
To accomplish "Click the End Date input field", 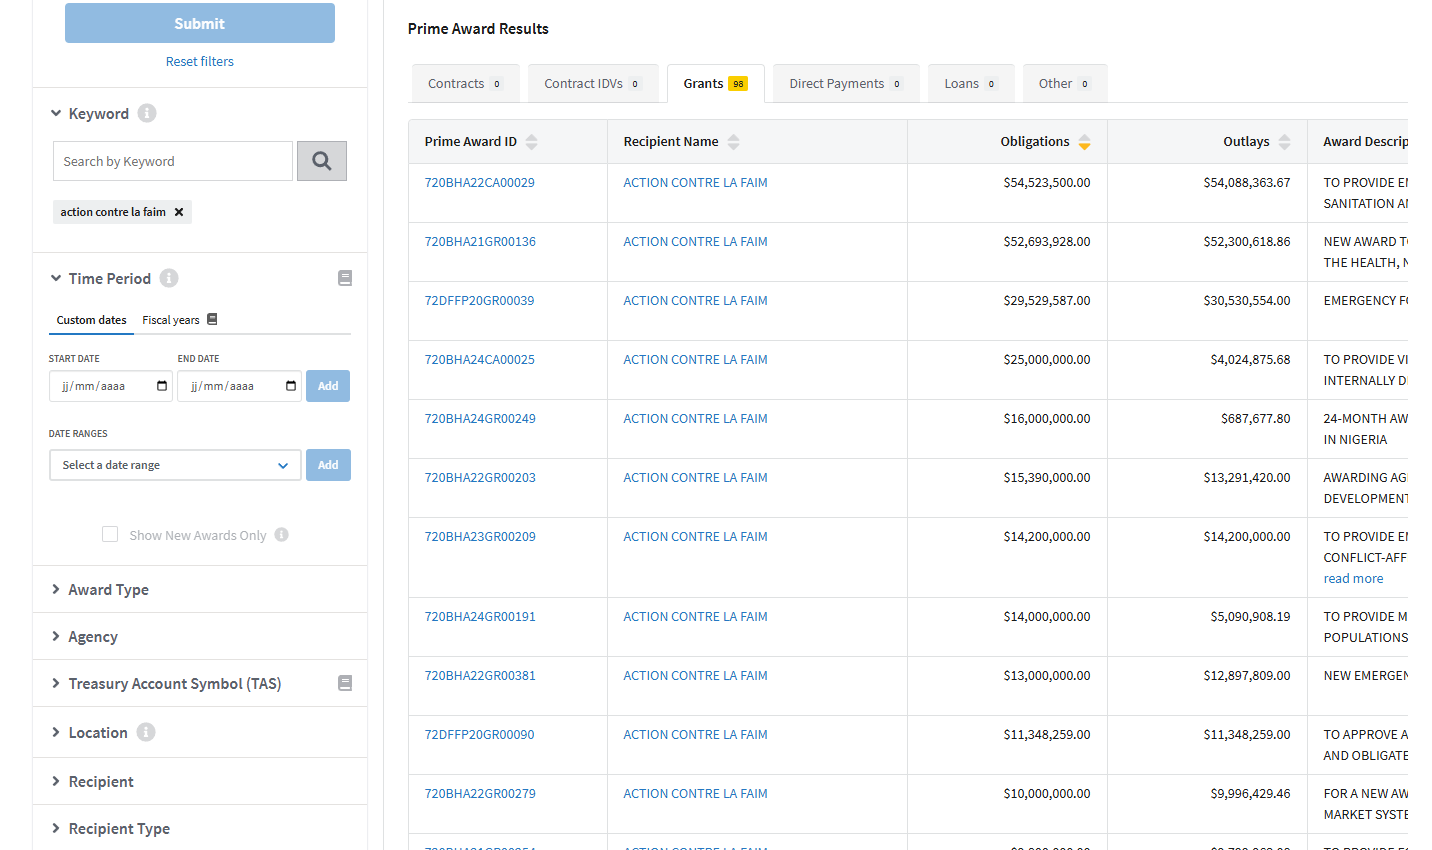I will [240, 386].
